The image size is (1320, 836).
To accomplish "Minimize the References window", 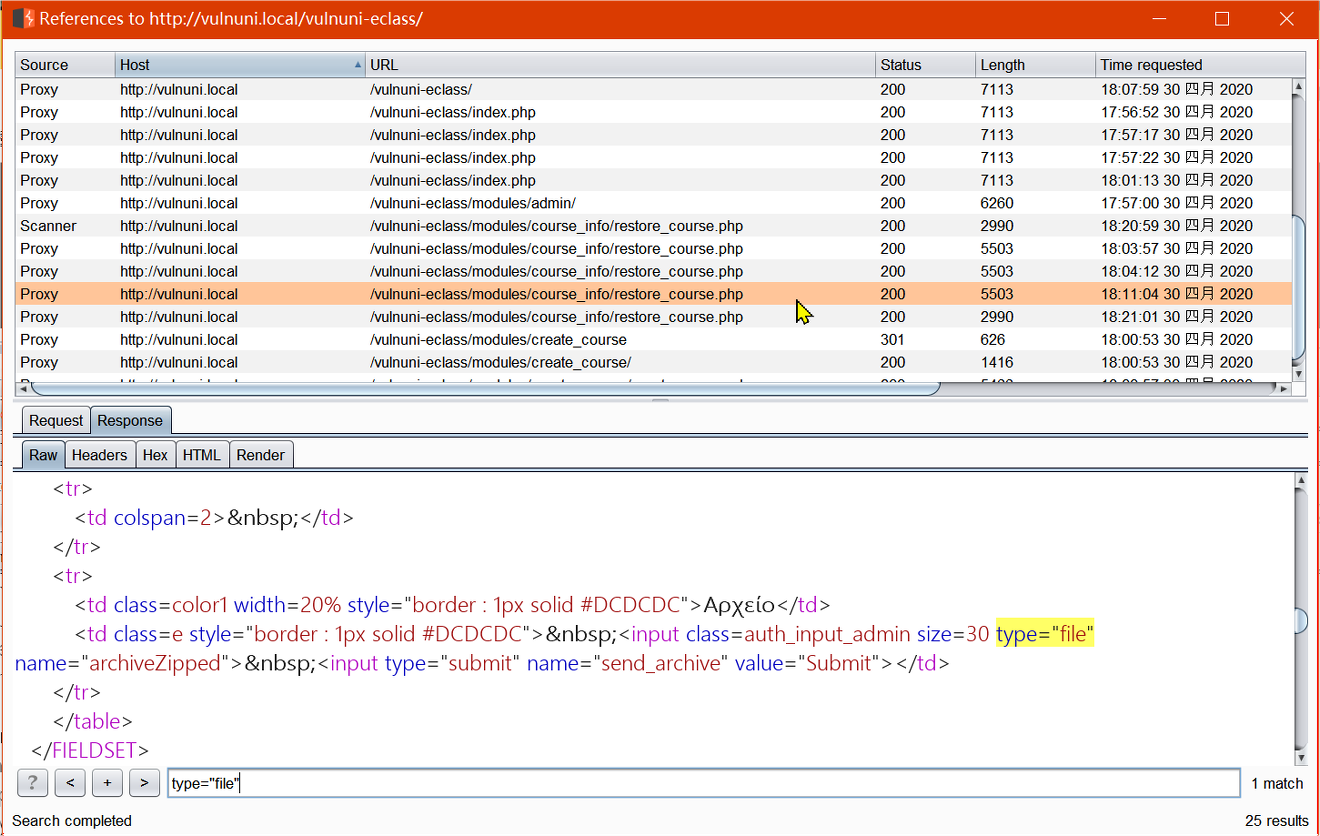I will tap(1159, 19).
